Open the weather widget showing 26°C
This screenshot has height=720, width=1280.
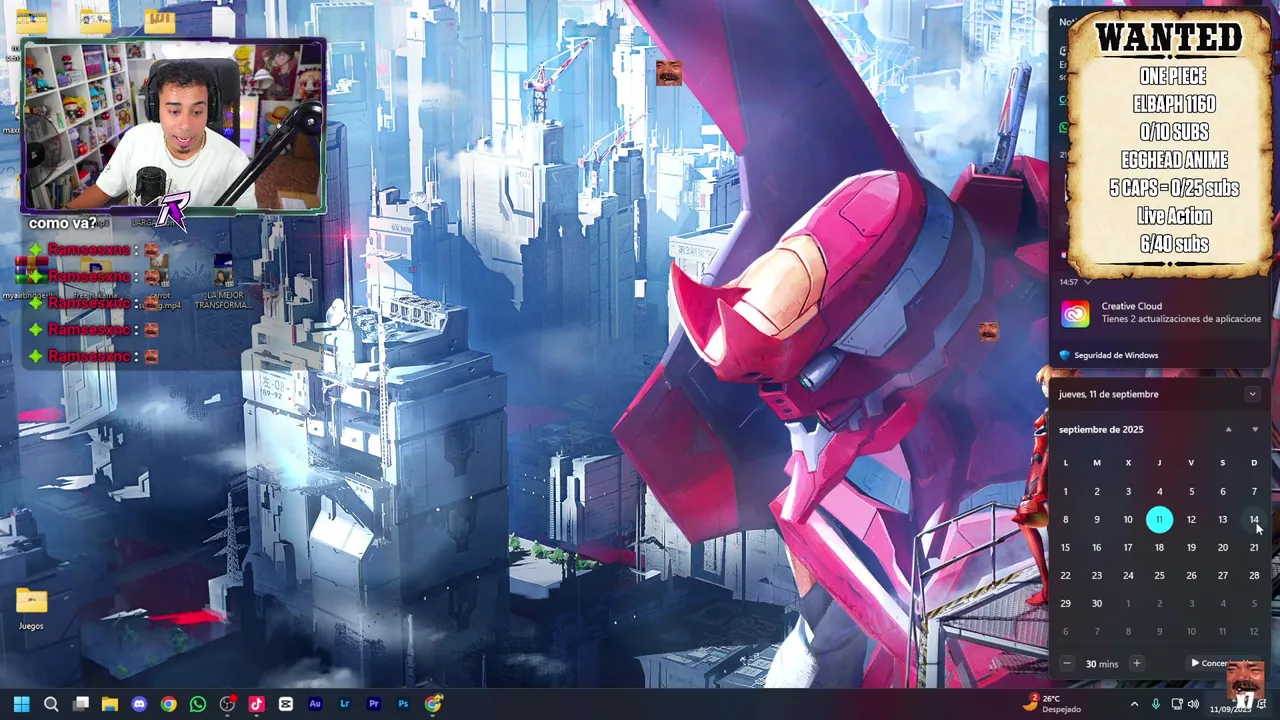1054,704
